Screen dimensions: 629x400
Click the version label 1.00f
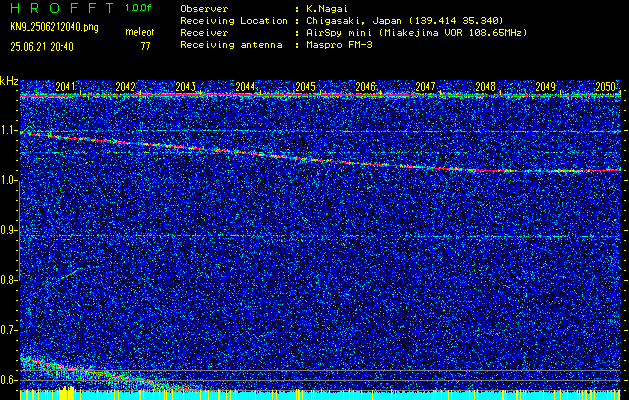[x=139, y=8]
